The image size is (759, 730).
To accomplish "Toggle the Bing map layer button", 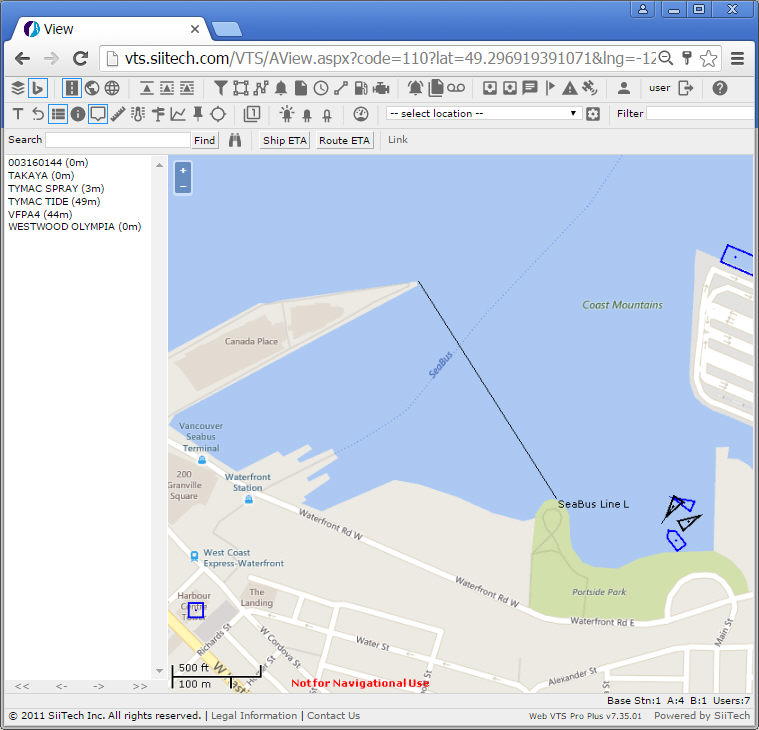I will pos(38,88).
